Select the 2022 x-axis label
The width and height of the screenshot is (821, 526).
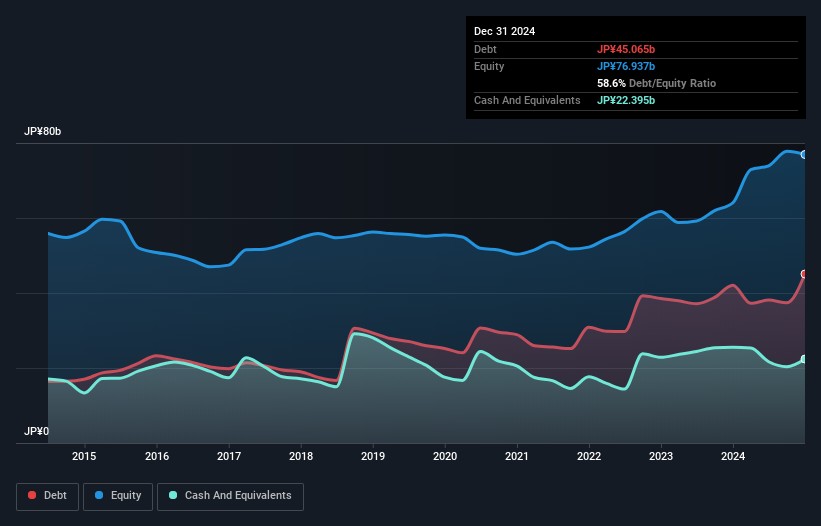point(589,457)
